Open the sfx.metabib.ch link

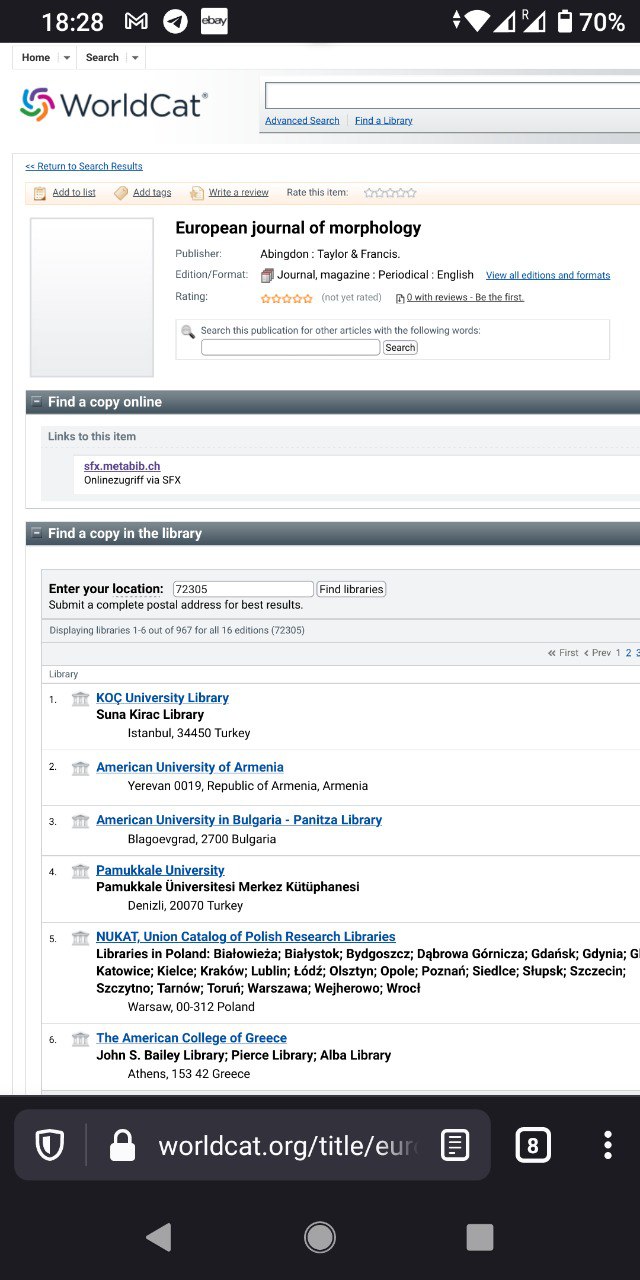(122, 466)
